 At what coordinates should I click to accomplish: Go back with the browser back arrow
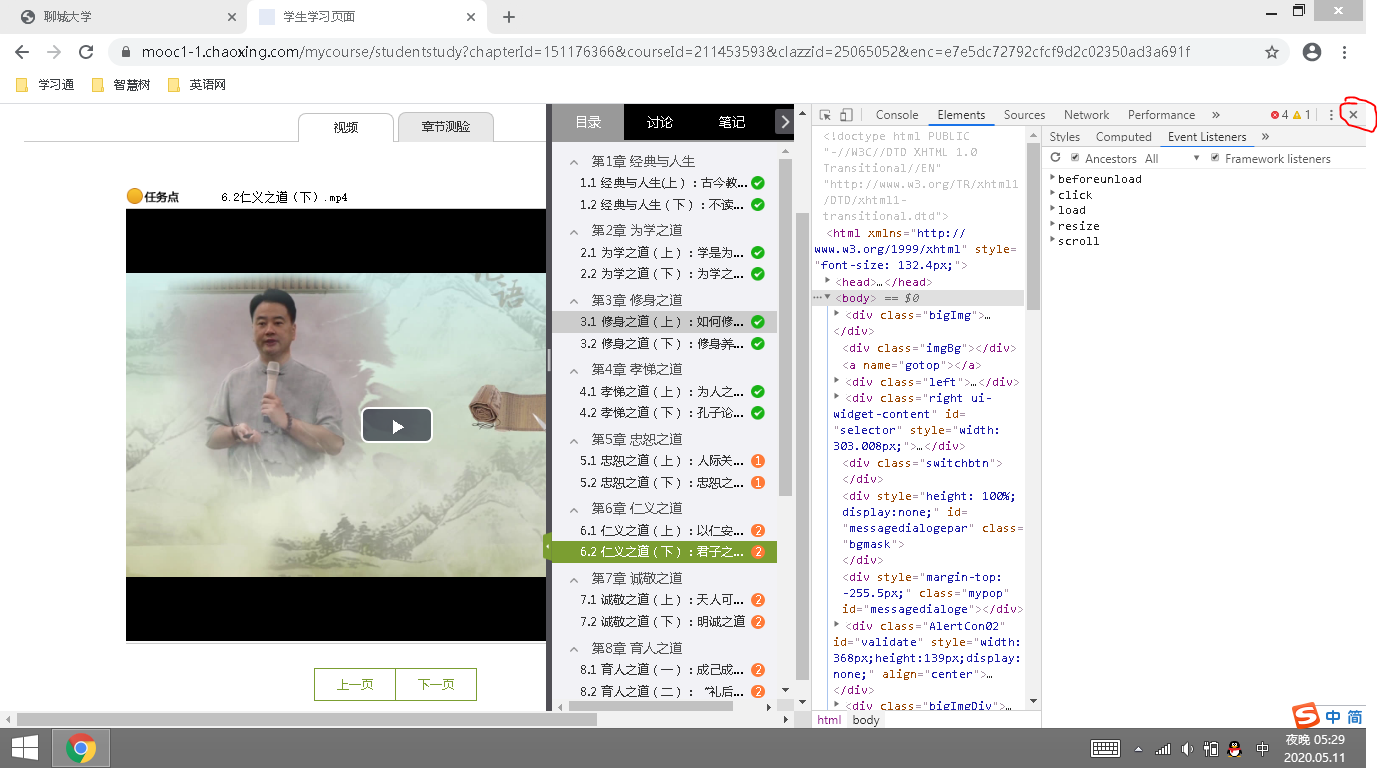[x=22, y=52]
